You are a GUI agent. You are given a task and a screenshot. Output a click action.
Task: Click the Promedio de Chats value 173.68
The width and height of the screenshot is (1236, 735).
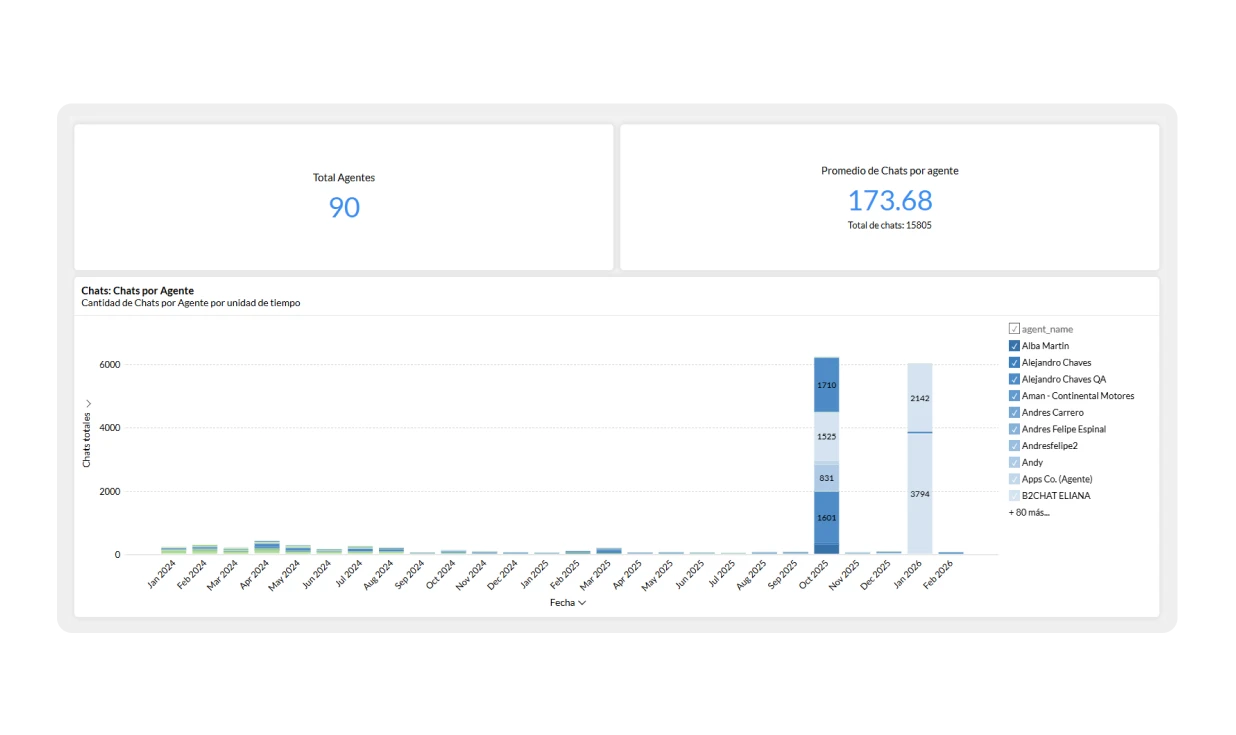coord(889,200)
